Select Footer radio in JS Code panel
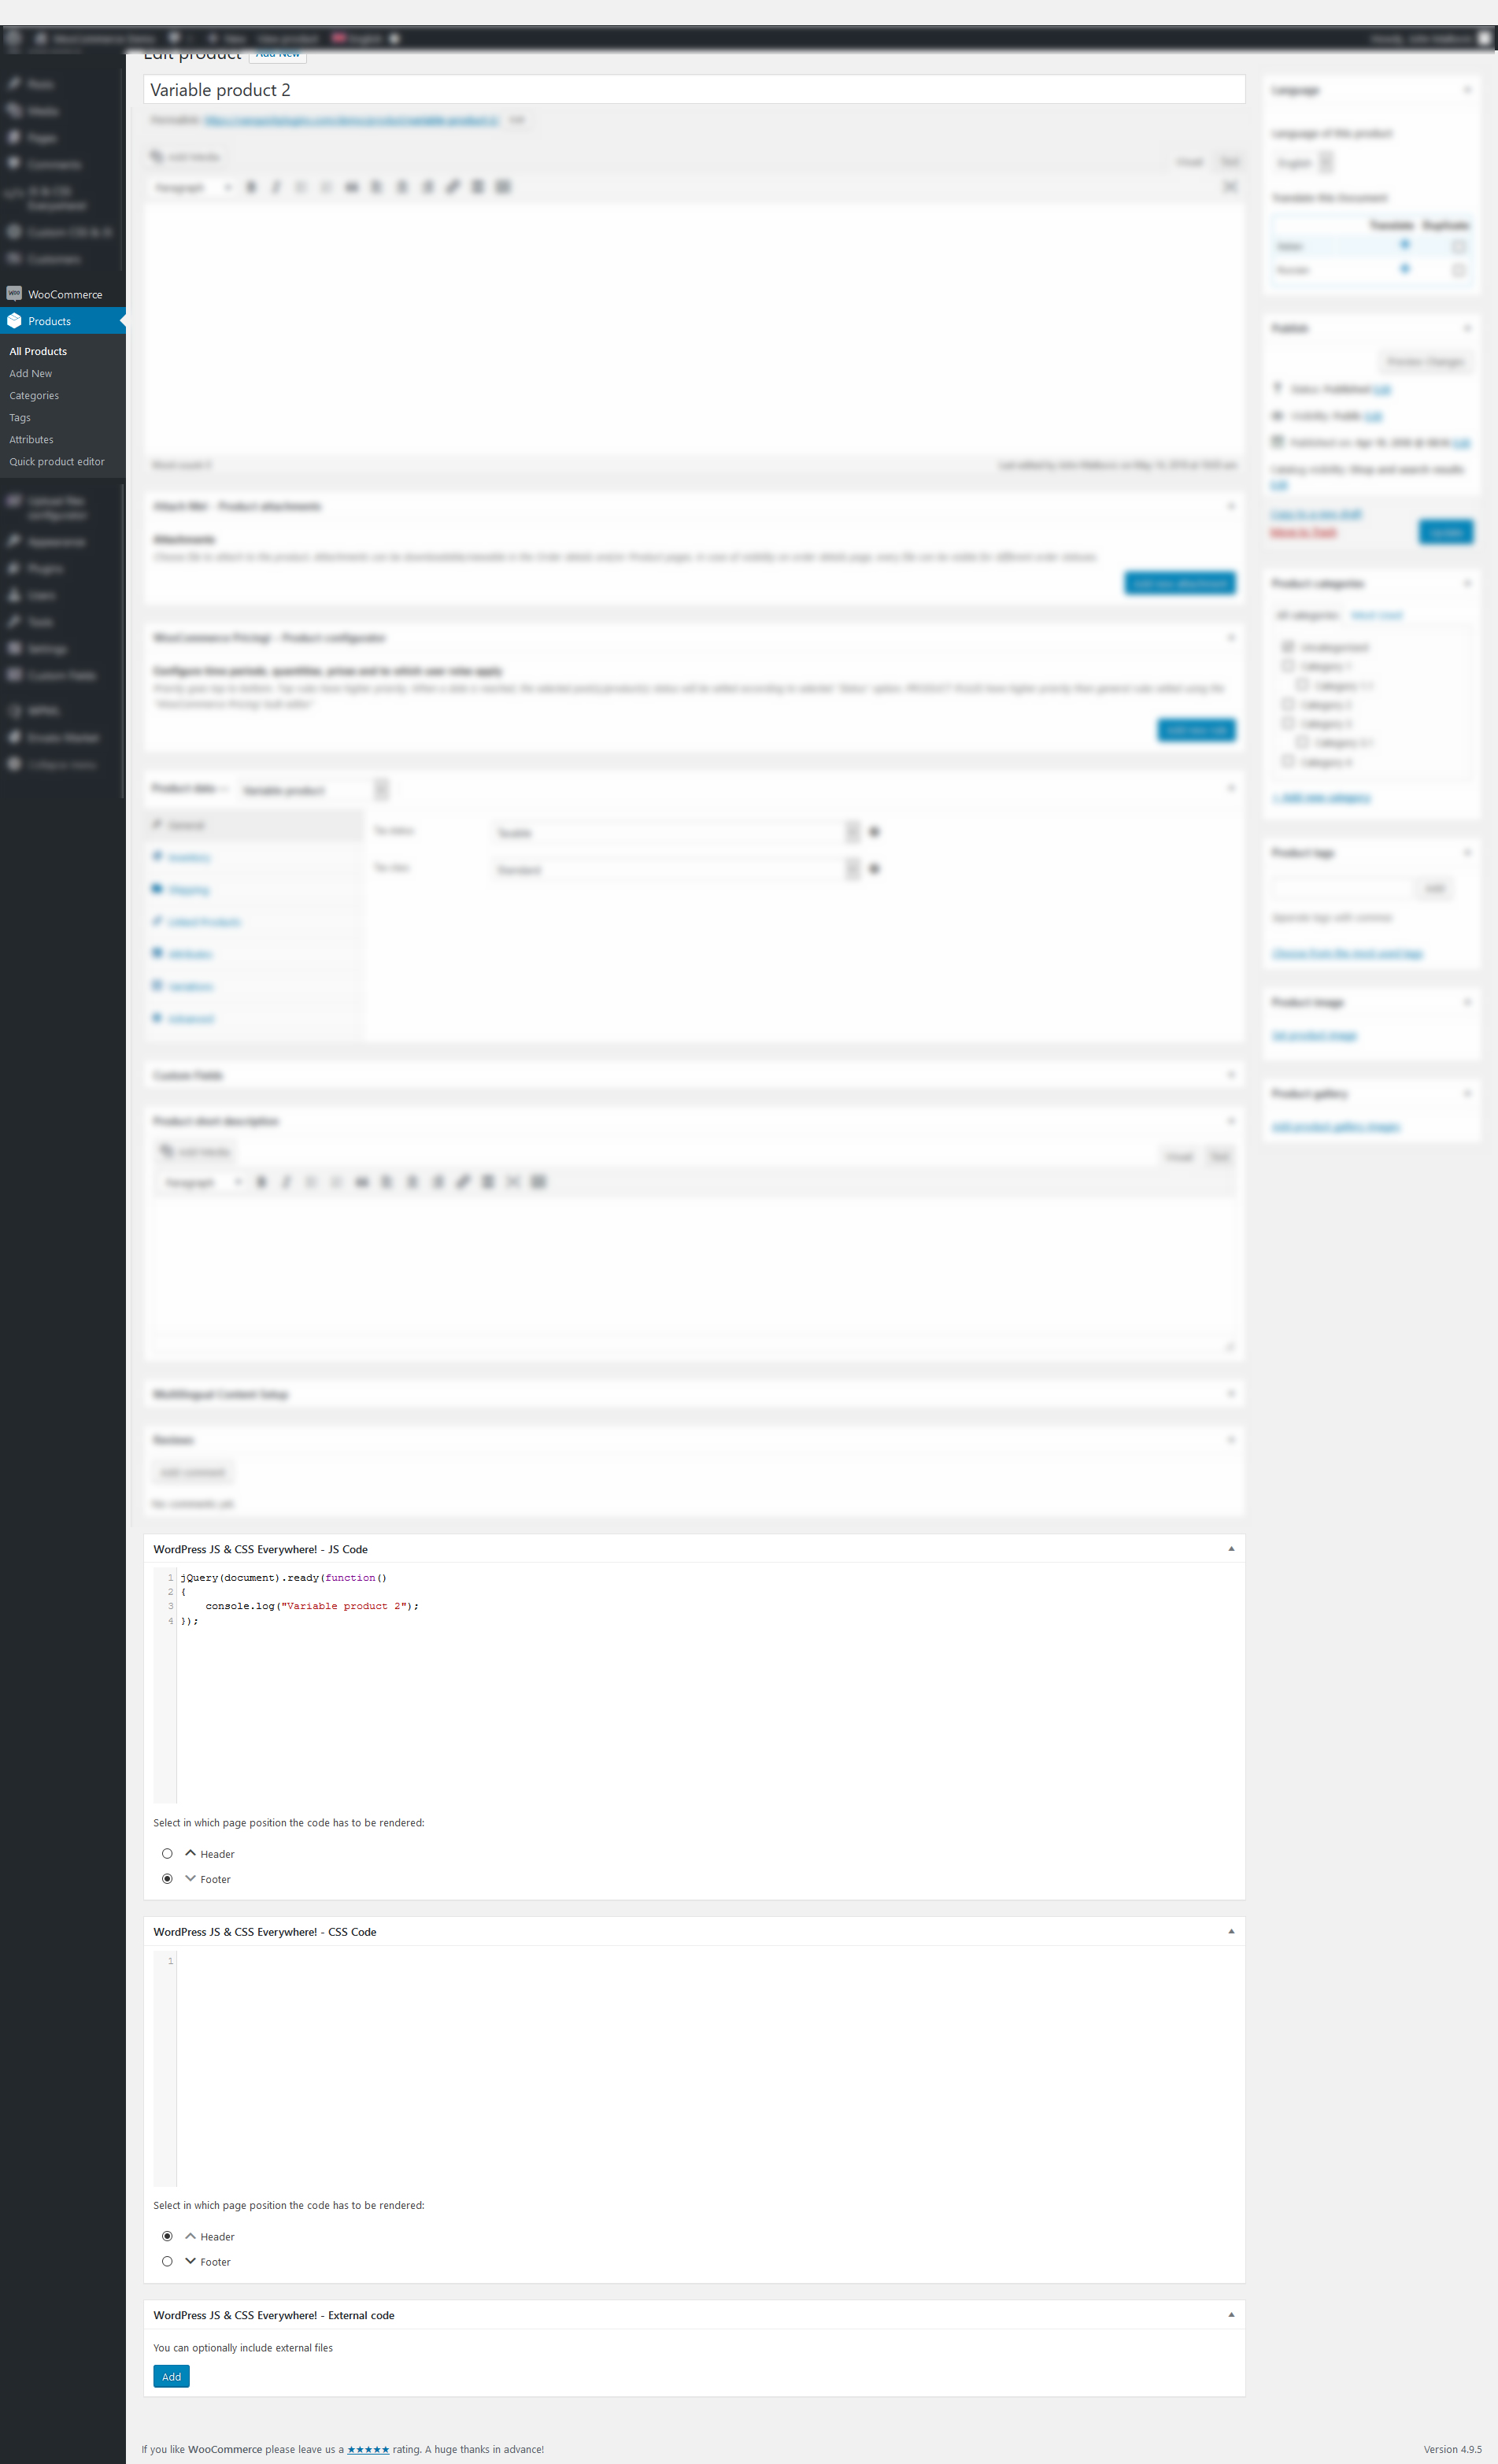Viewport: 1498px width, 2464px height. tap(167, 1878)
